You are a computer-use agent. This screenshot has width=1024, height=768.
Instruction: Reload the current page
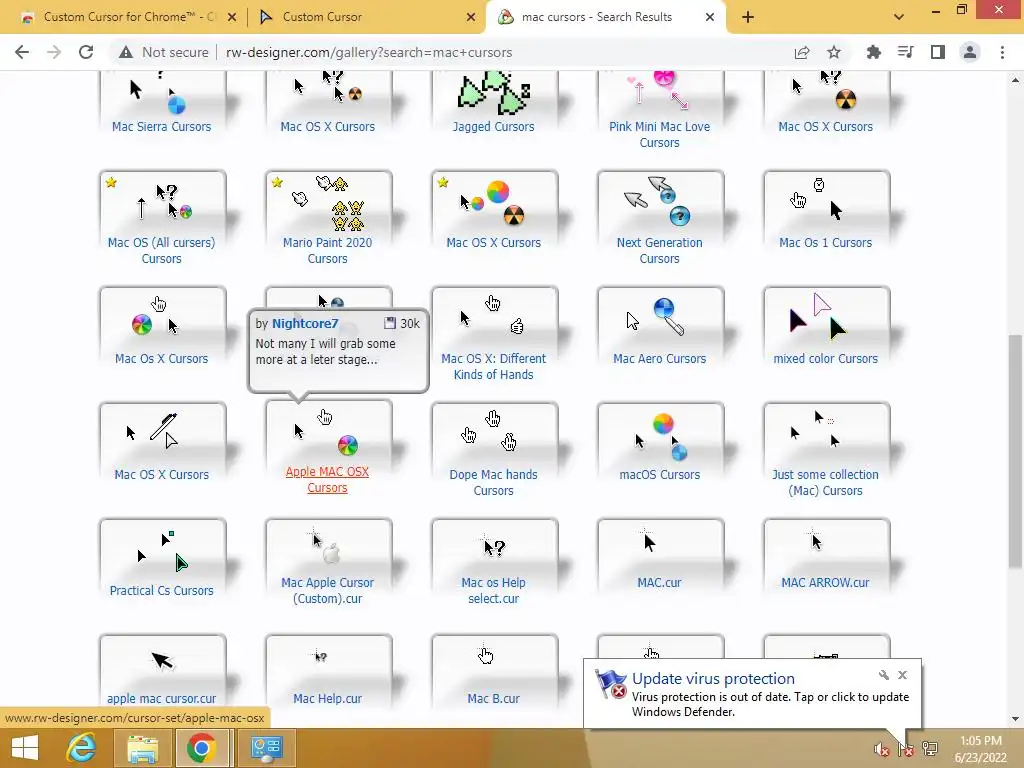86,52
